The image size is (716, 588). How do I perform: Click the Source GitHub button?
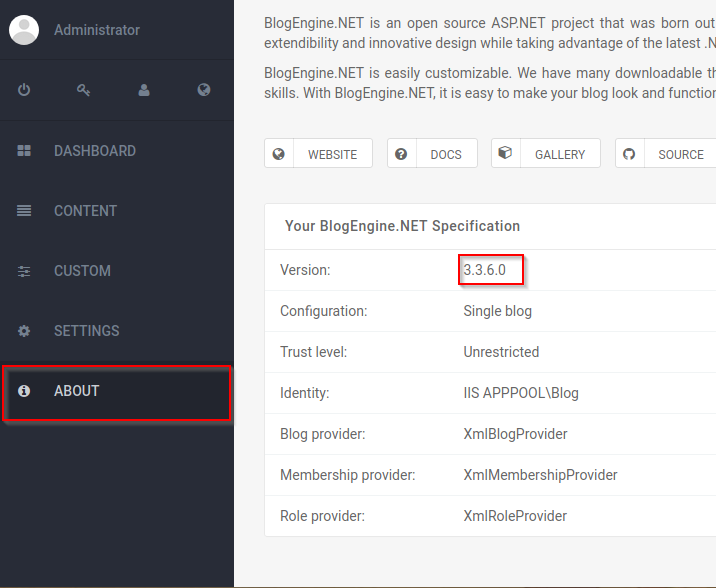tap(667, 154)
